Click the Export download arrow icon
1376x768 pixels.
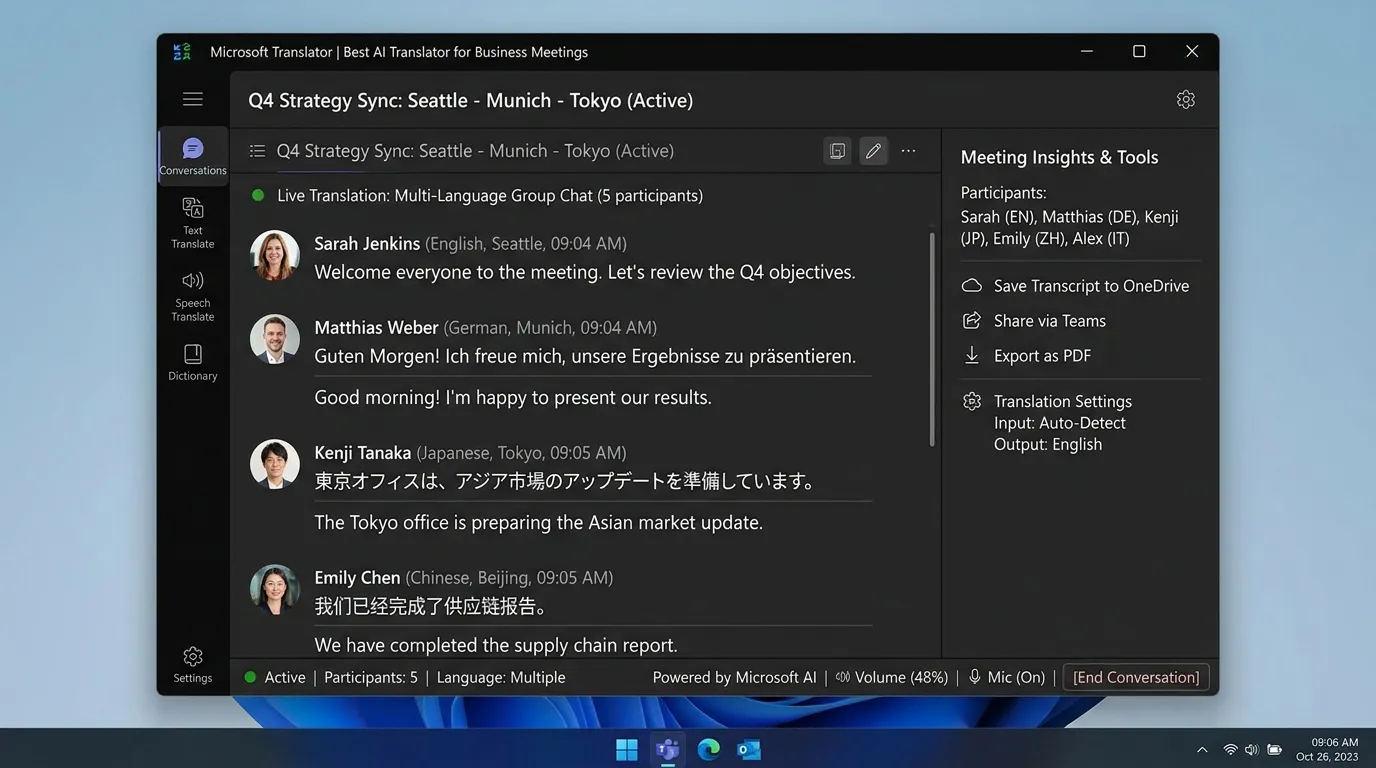972,355
